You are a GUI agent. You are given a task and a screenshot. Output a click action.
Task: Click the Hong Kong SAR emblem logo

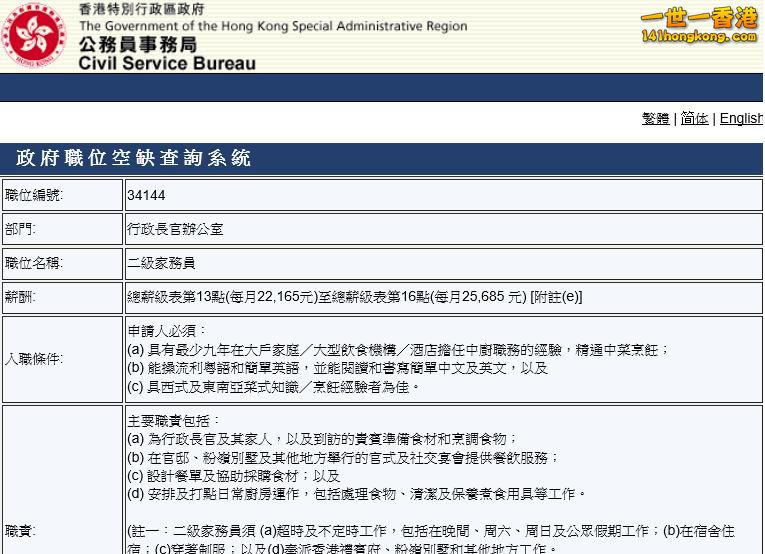coord(36,36)
